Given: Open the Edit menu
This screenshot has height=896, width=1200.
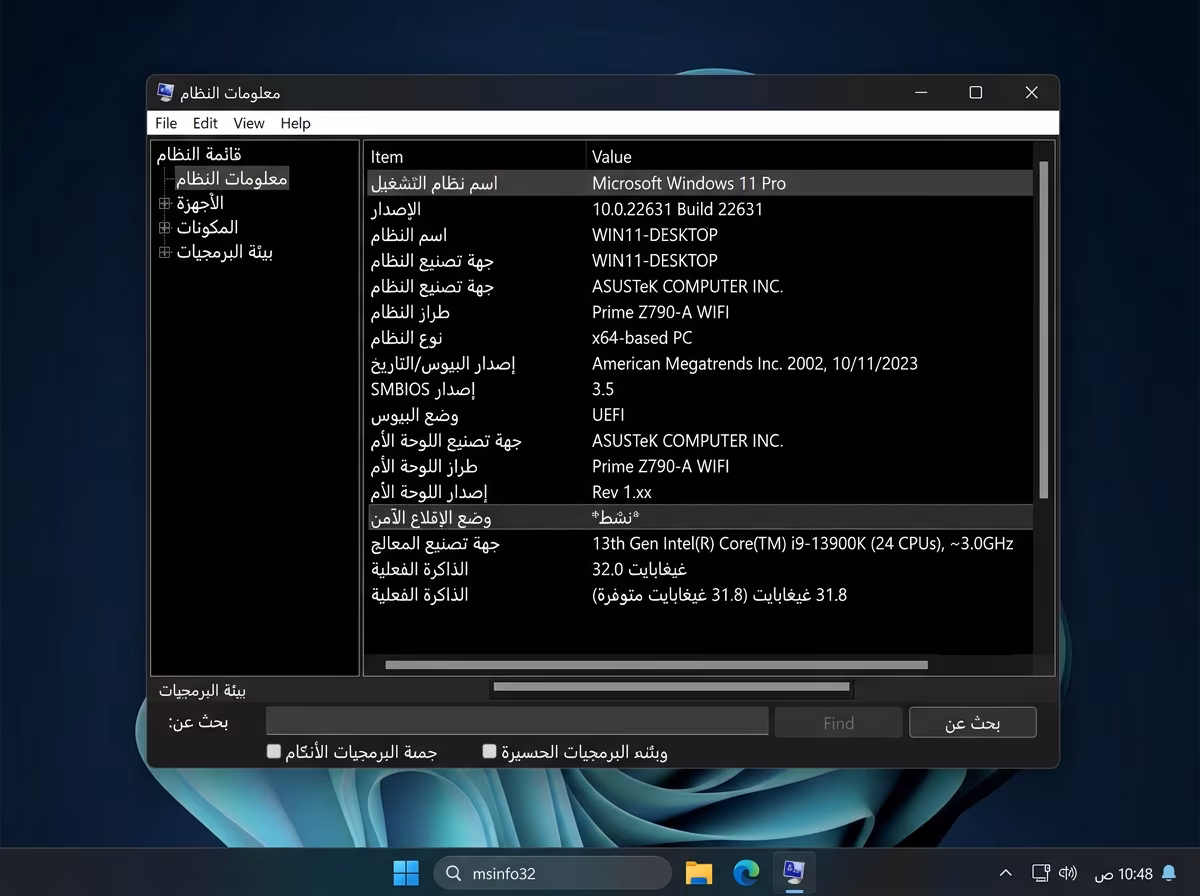Looking at the screenshot, I should pos(205,123).
